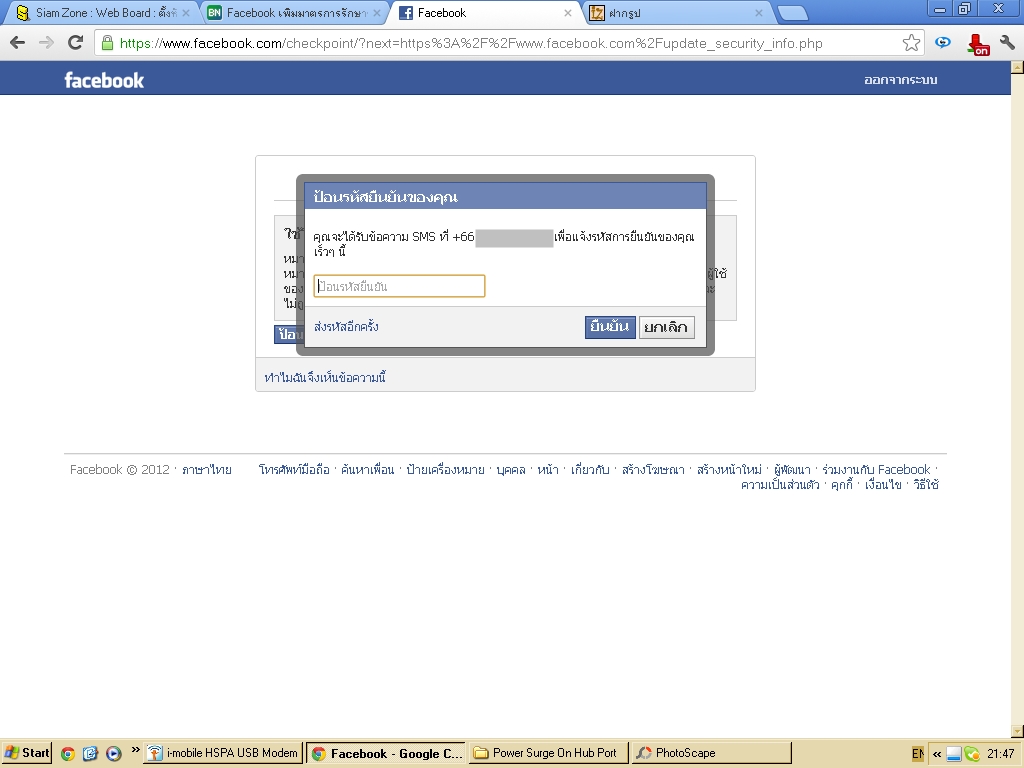Click the 21:47 taskbar clock
The width and height of the screenshot is (1024, 768).
[x=1000, y=754]
